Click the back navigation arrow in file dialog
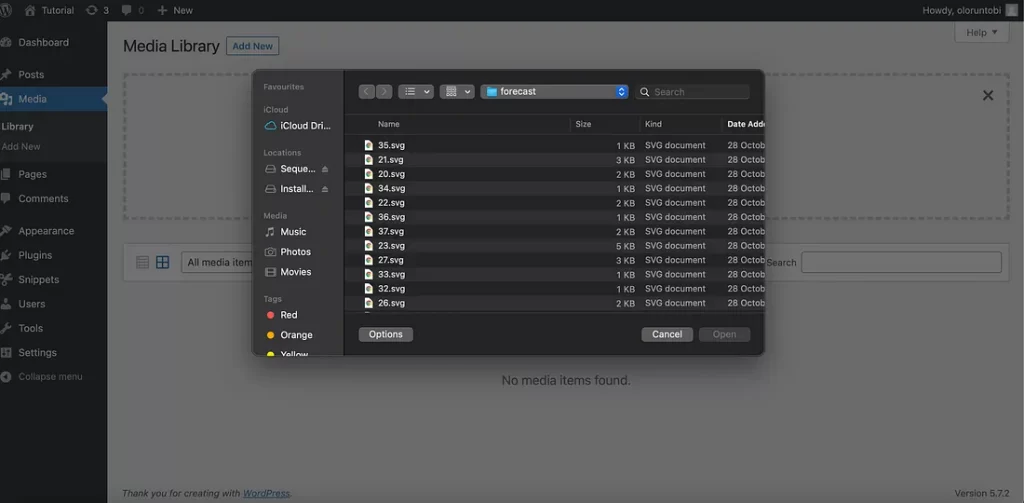Viewport: 1024px width, 503px height. pos(367,91)
